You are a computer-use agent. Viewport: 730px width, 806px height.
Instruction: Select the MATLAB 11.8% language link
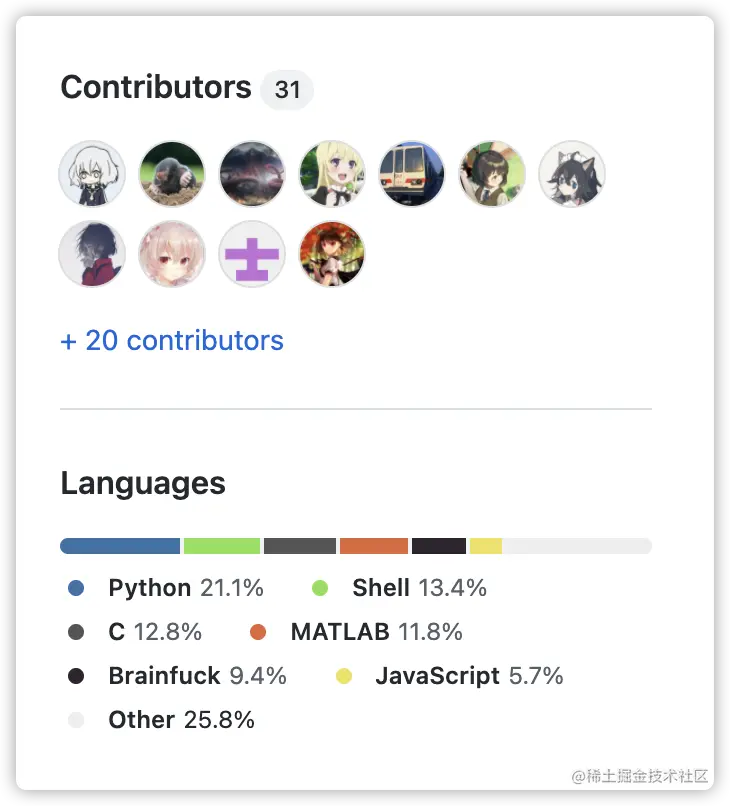376,632
